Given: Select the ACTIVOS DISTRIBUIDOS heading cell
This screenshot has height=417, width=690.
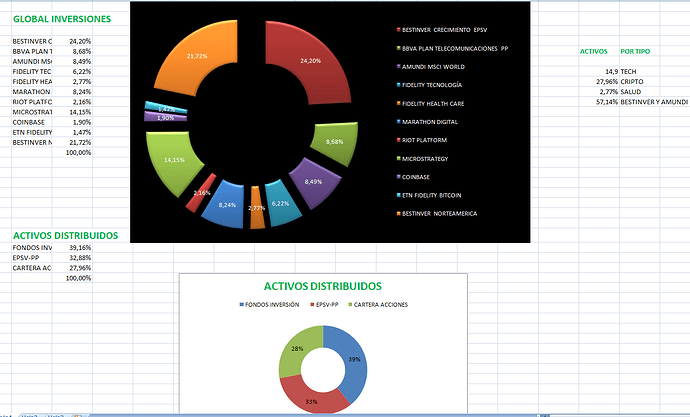Looking at the screenshot, I should 66,235.
